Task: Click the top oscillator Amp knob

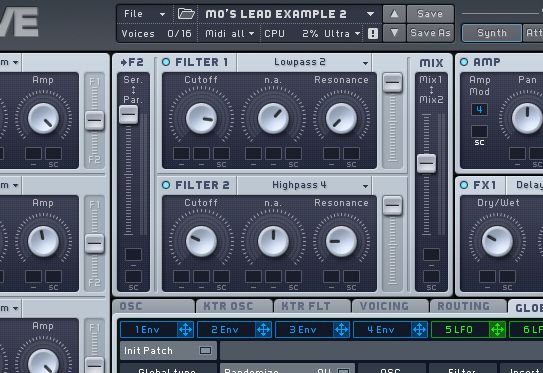Action: (43, 118)
